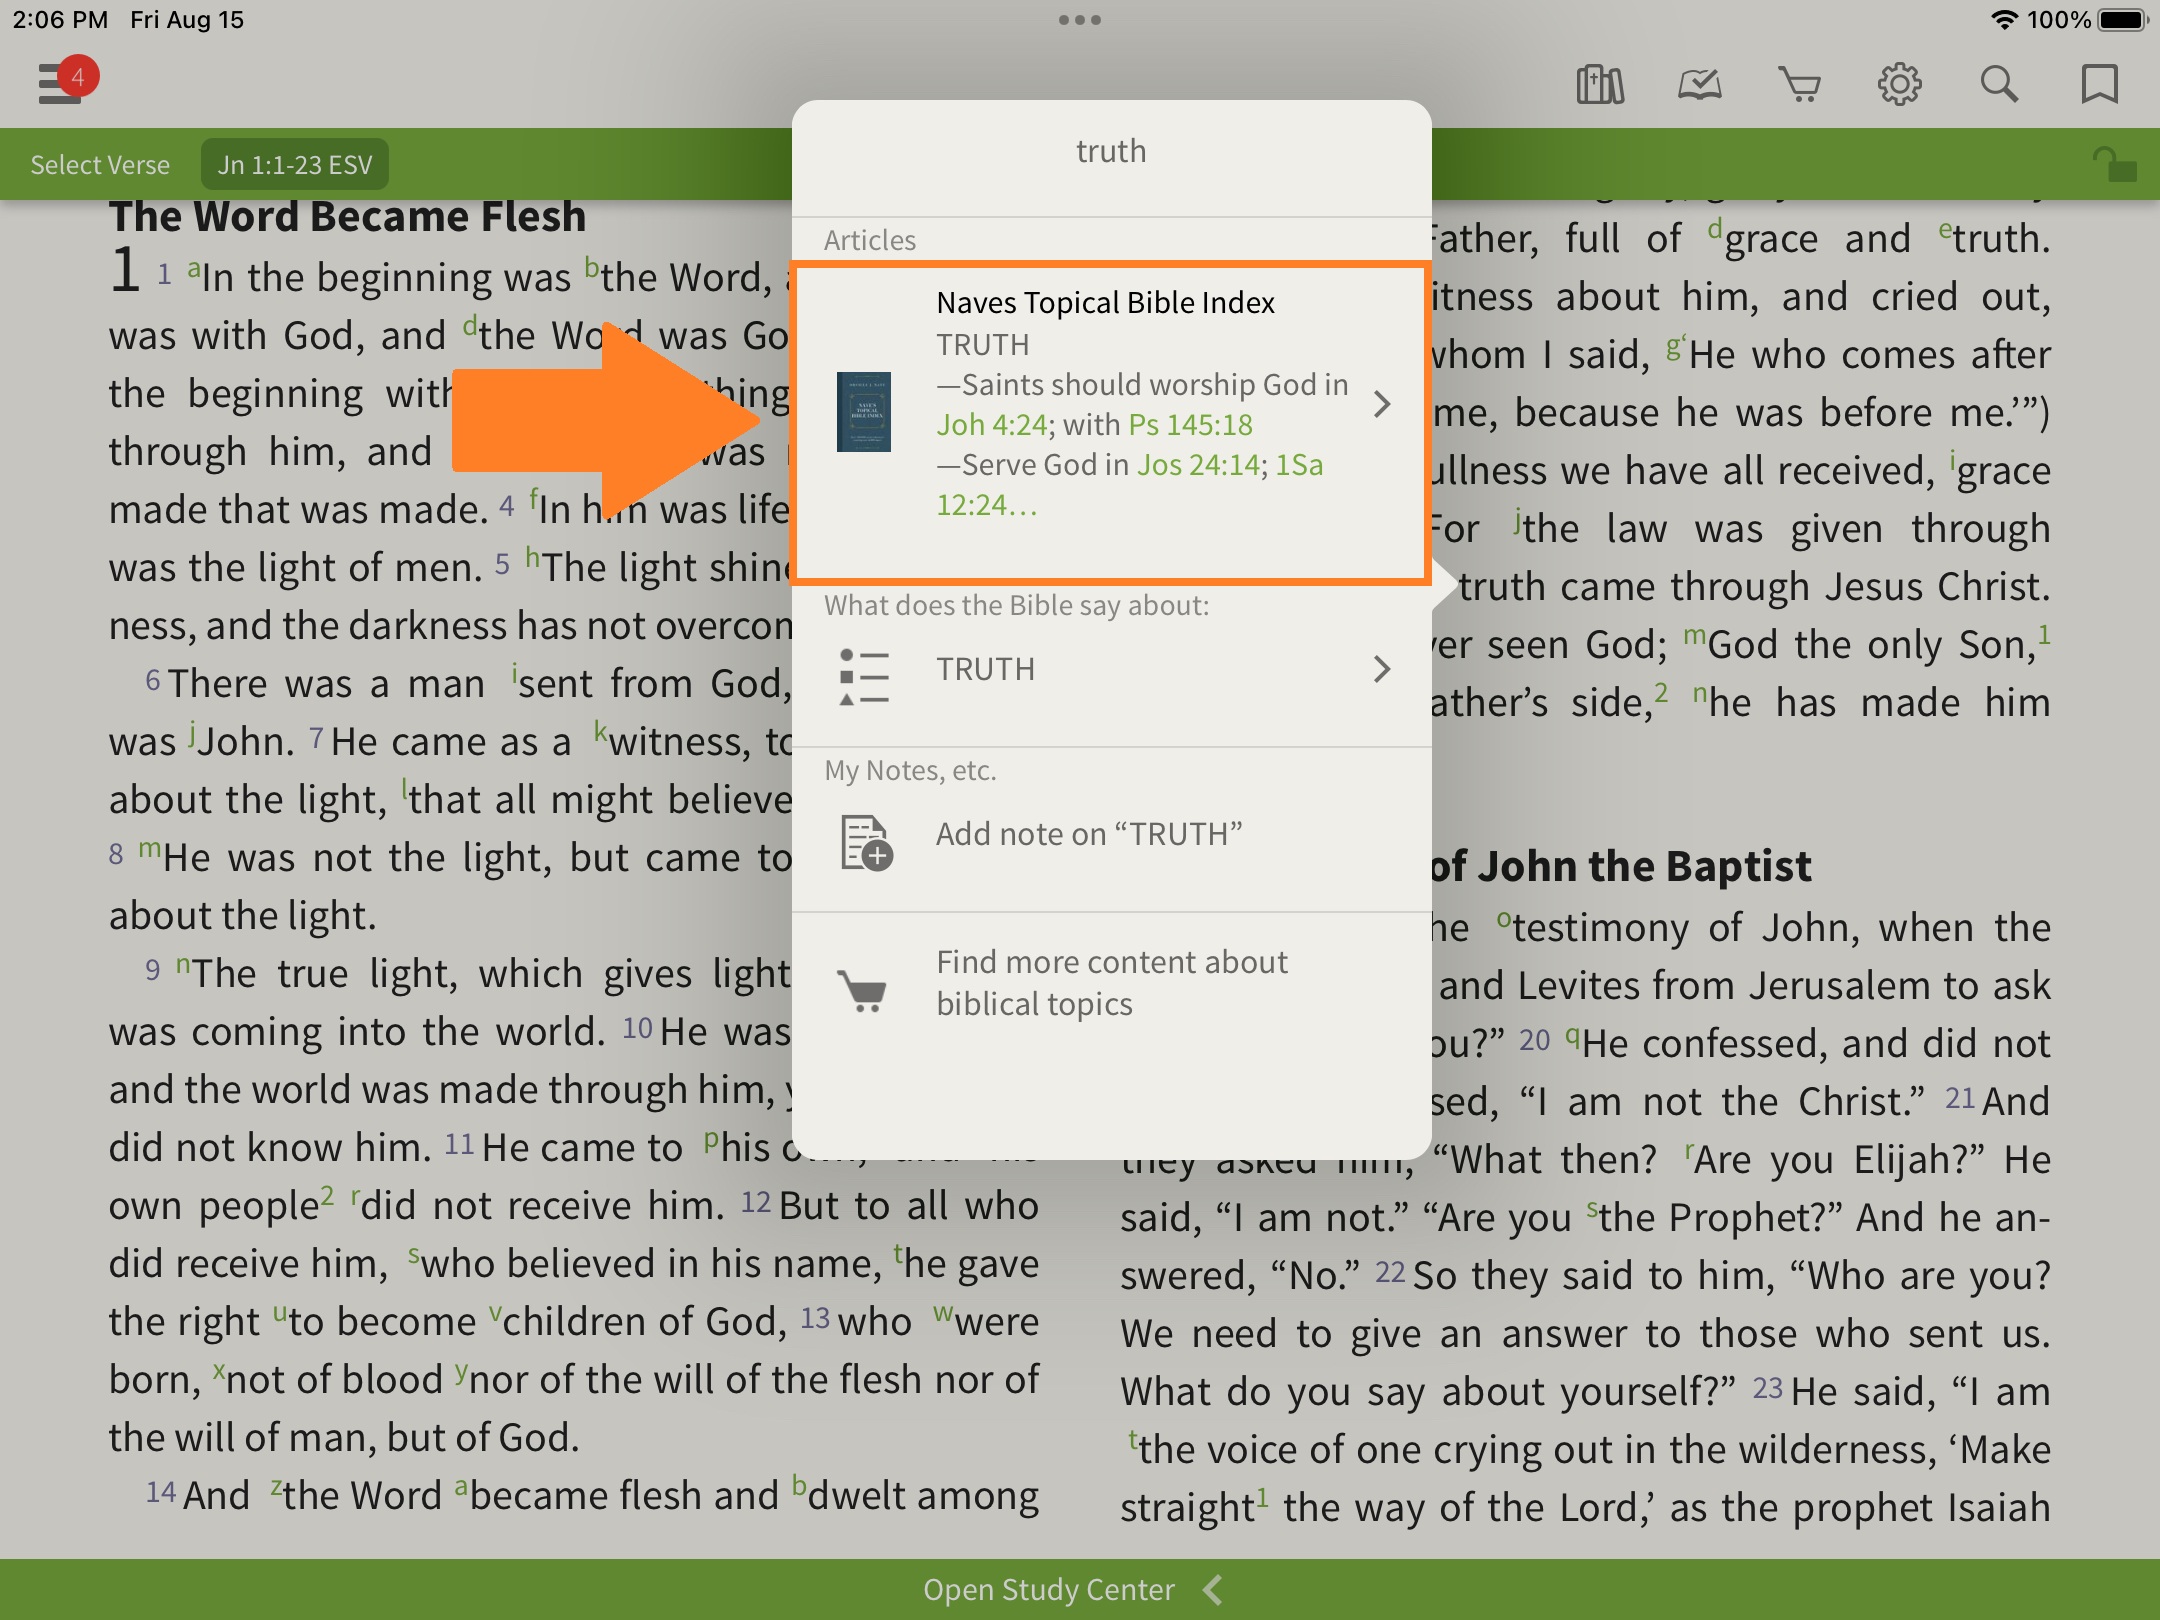Expand the Naves Topical Bible Index chevron
The height and width of the screenshot is (1620, 2160).
(1382, 404)
